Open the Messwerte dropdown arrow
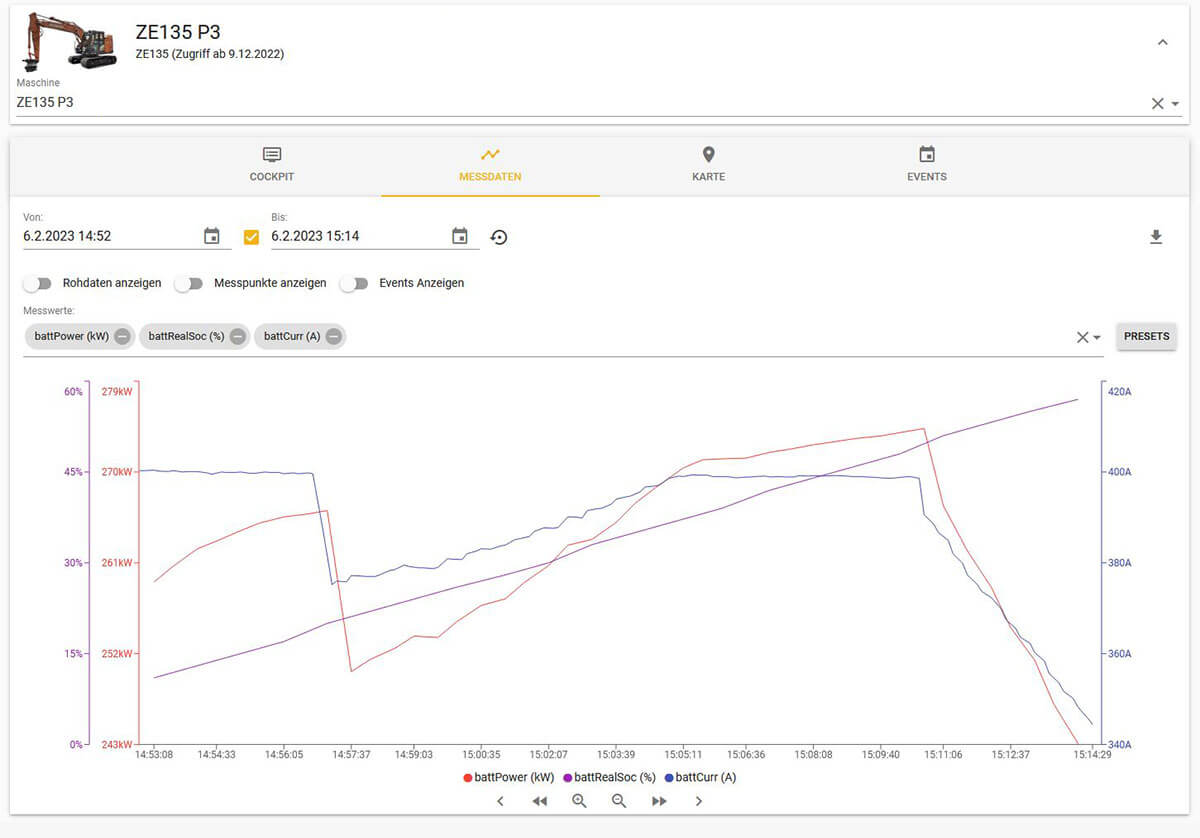This screenshot has width=1200, height=838. 1097,338
